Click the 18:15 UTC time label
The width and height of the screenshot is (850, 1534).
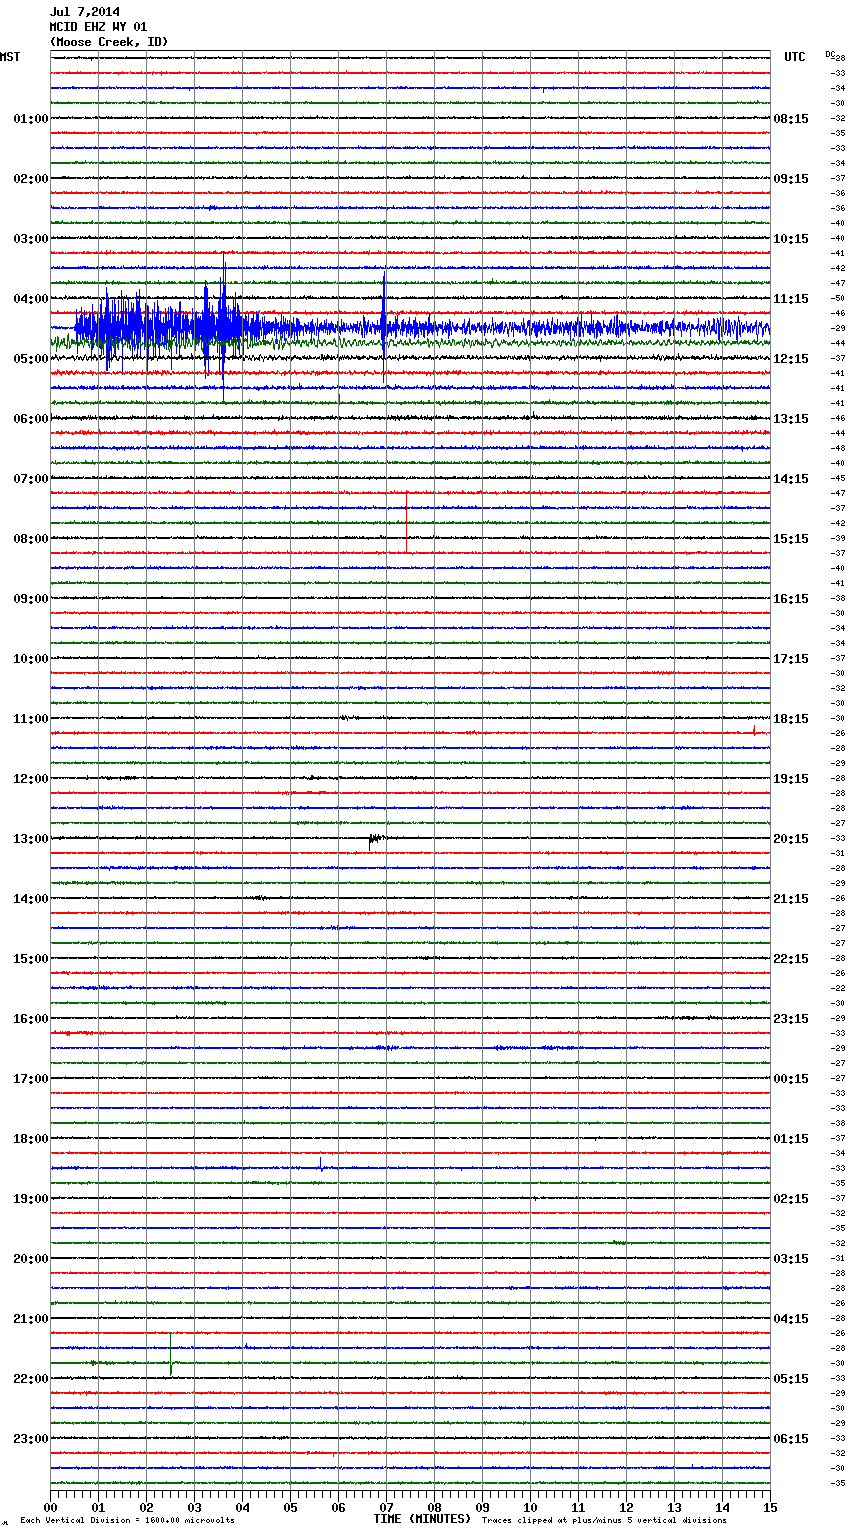(791, 719)
